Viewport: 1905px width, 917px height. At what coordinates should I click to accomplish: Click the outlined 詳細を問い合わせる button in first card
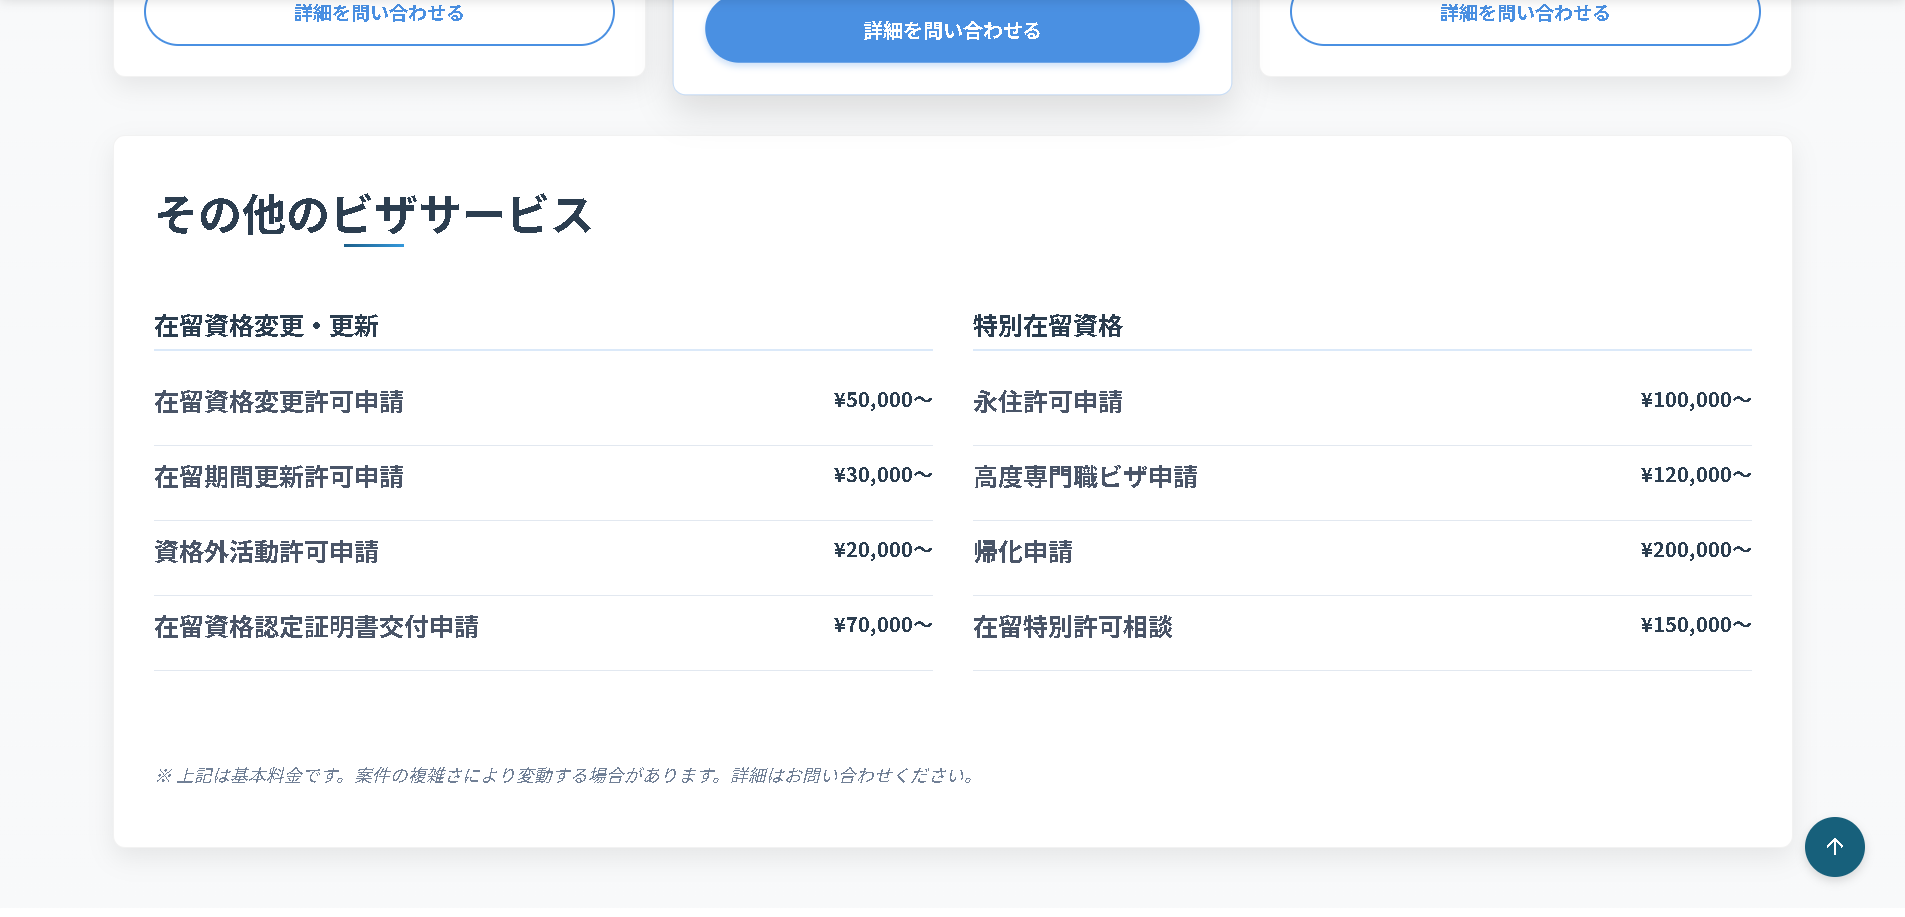coord(379,18)
